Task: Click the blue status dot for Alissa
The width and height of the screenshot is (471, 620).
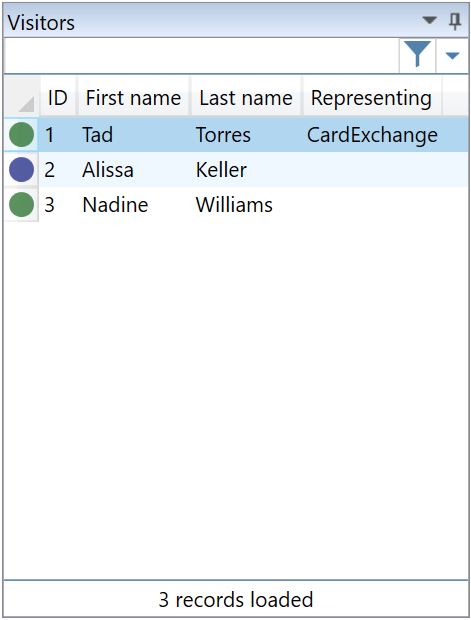Action: tap(21, 169)
